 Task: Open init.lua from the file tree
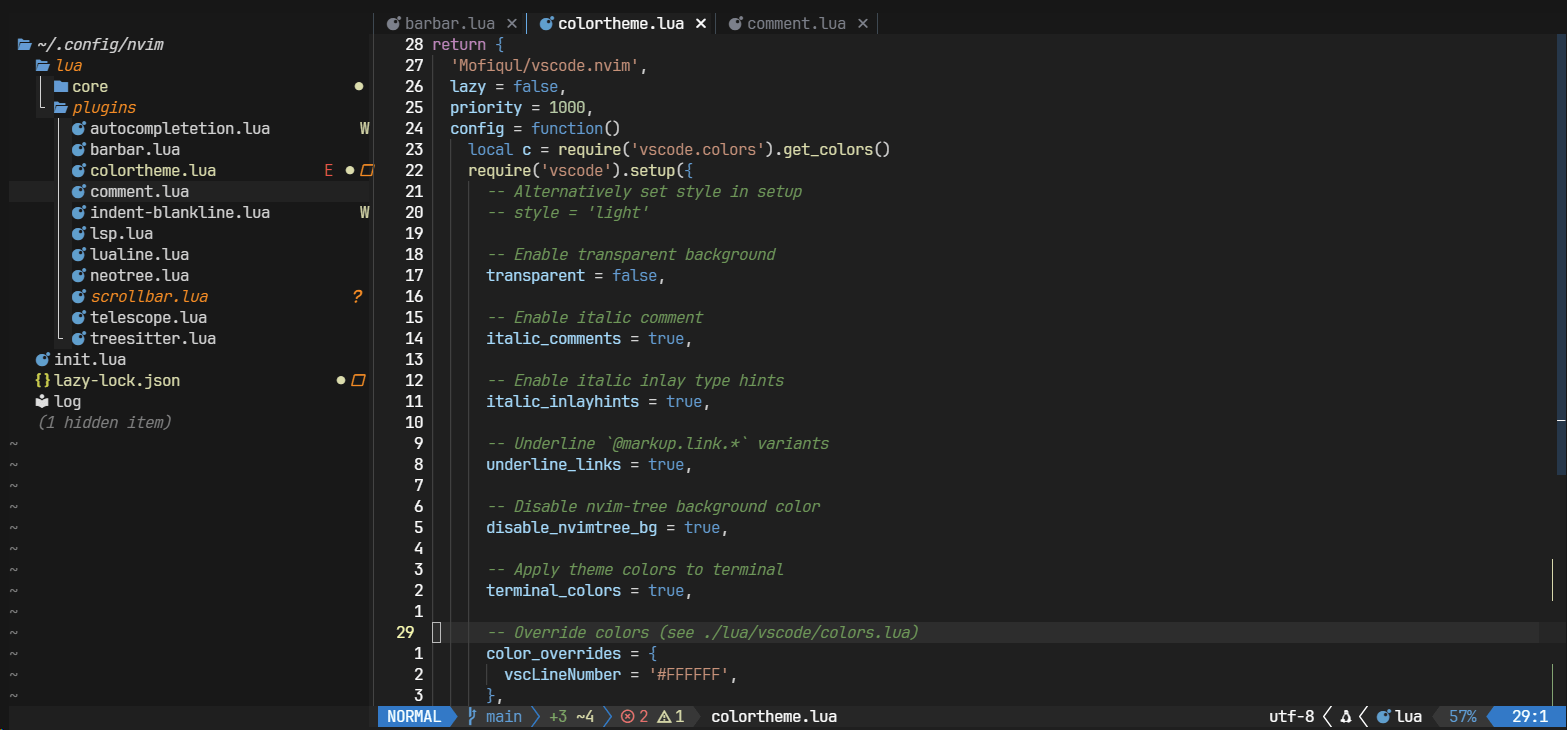[89, 360]
